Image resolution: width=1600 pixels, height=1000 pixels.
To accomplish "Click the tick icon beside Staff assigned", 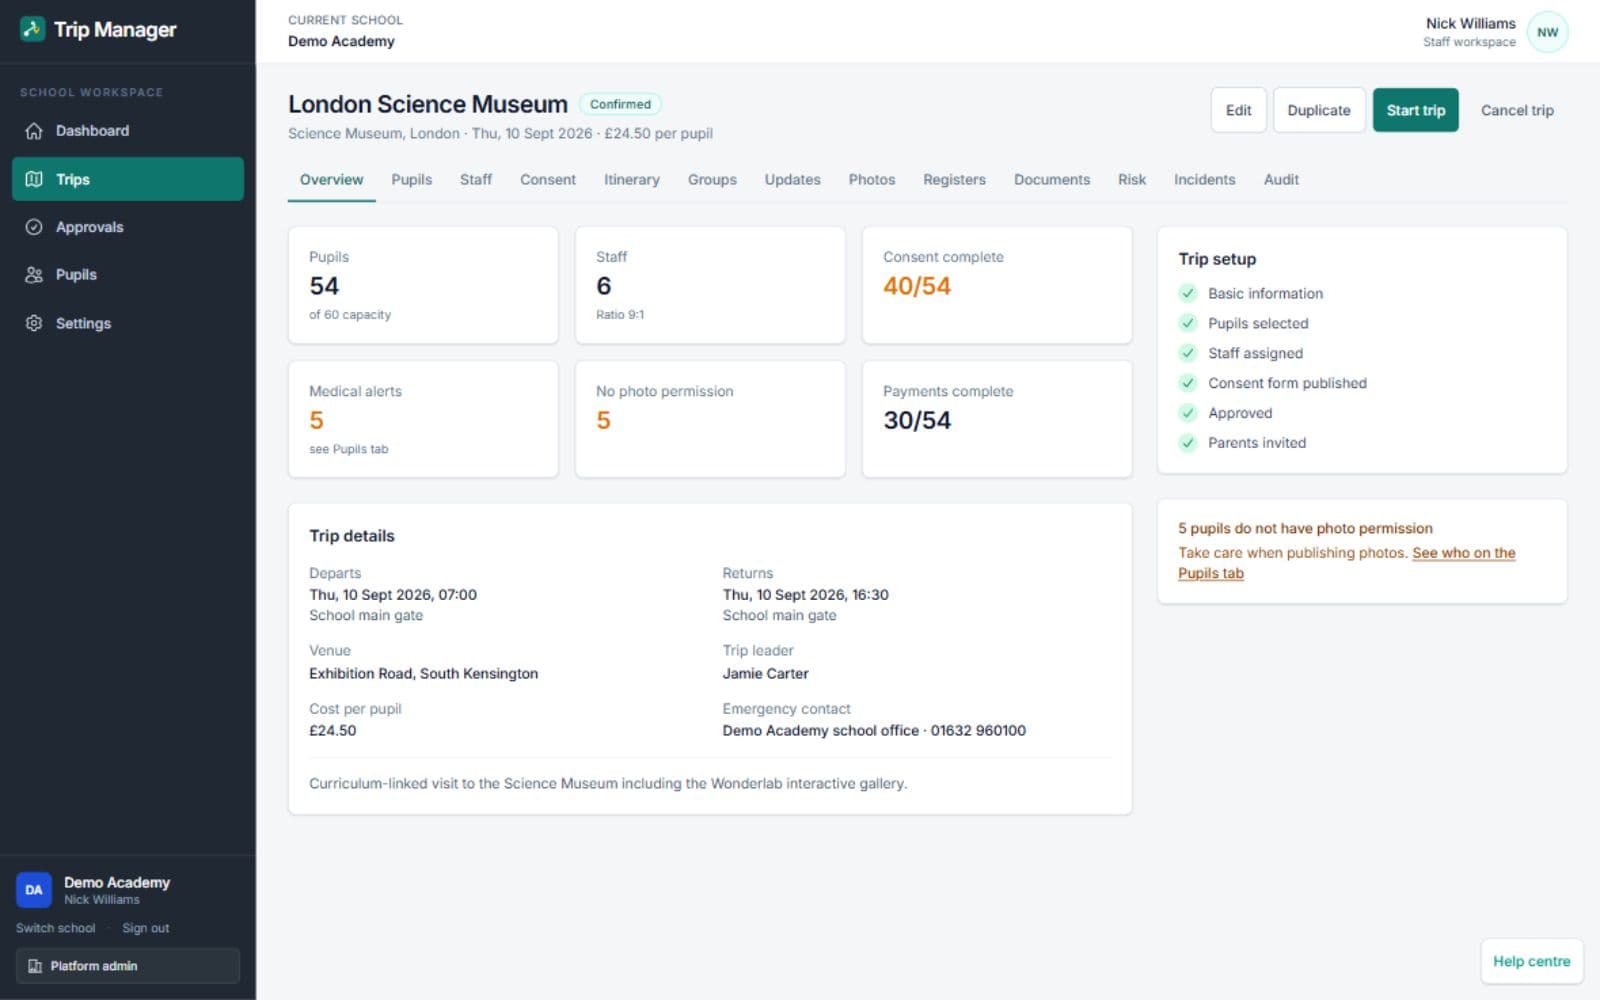I will (x=1188, y=353).
